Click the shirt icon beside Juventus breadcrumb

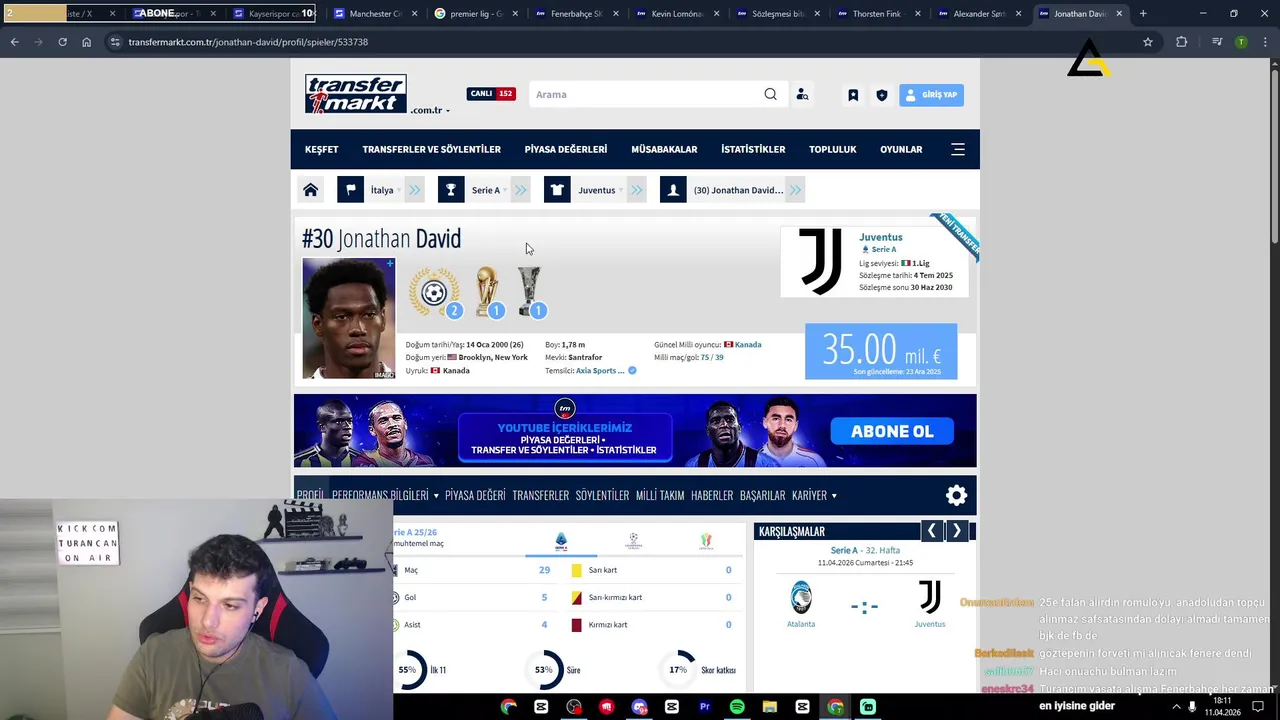557,190
